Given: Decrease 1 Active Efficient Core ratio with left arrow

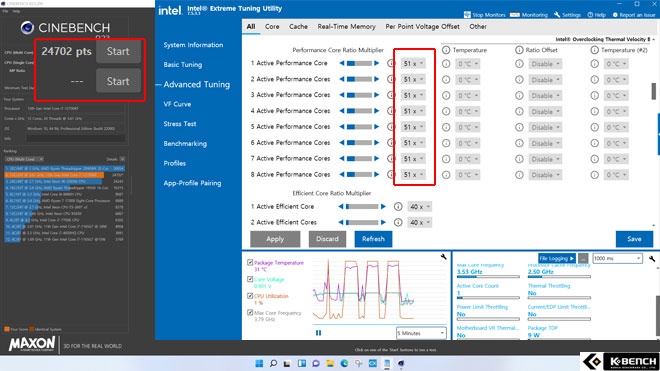Looking at the screenshot, I should point(341,206).
